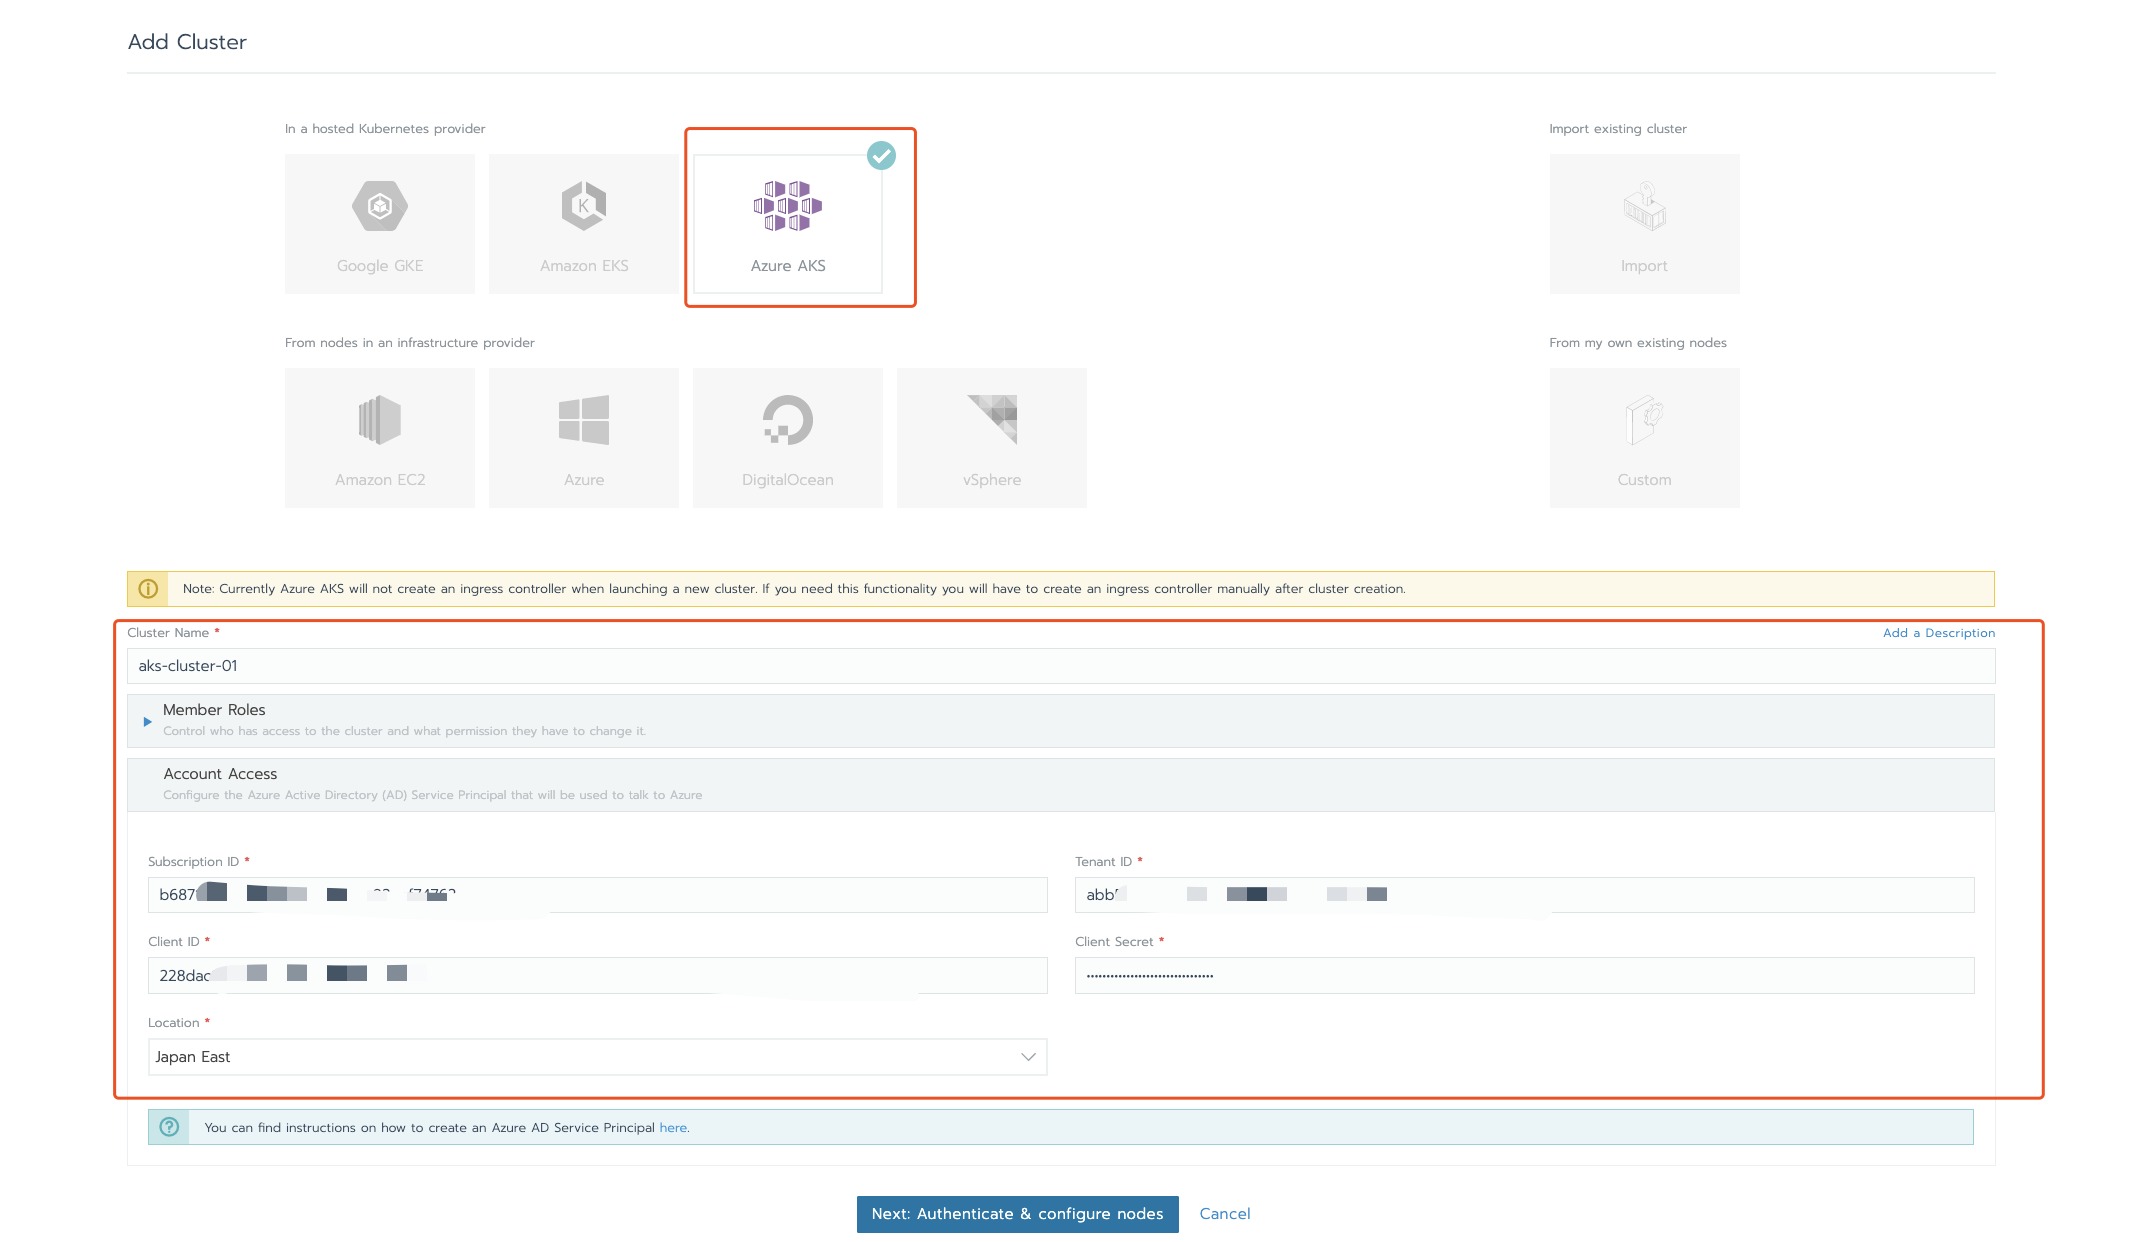
Task: Click Add a Description link
Action: 1938,633
